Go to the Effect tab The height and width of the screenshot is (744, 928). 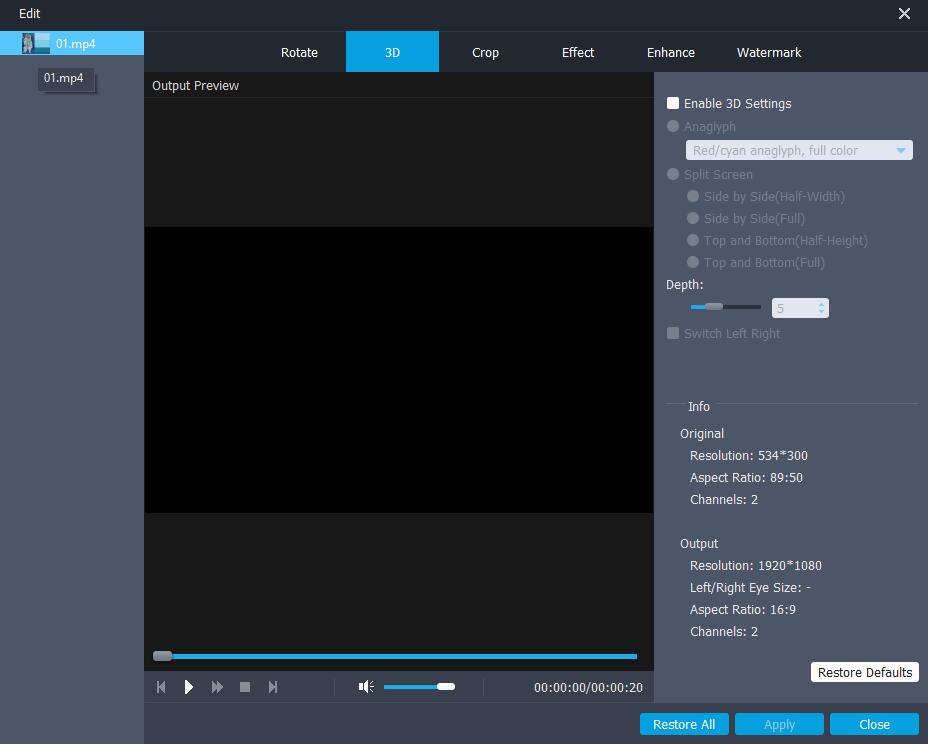pyautogui.click(x=578, y=52)
